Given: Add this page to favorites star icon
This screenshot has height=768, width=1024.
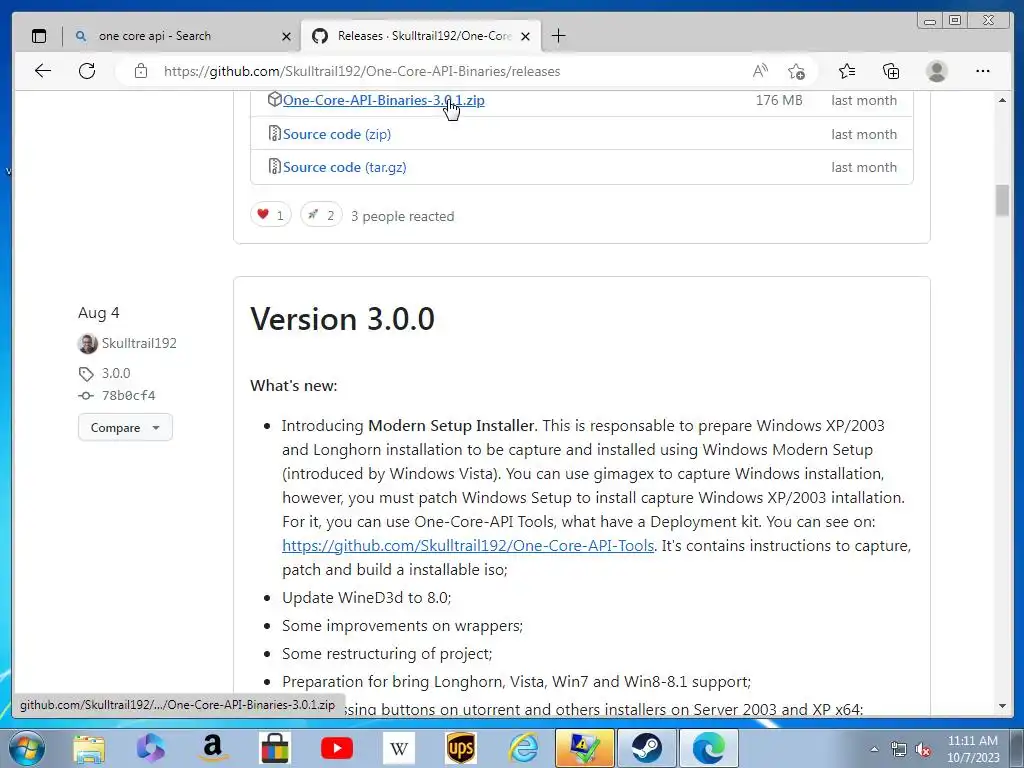Looking at the screenshot, I should (795, 71).
